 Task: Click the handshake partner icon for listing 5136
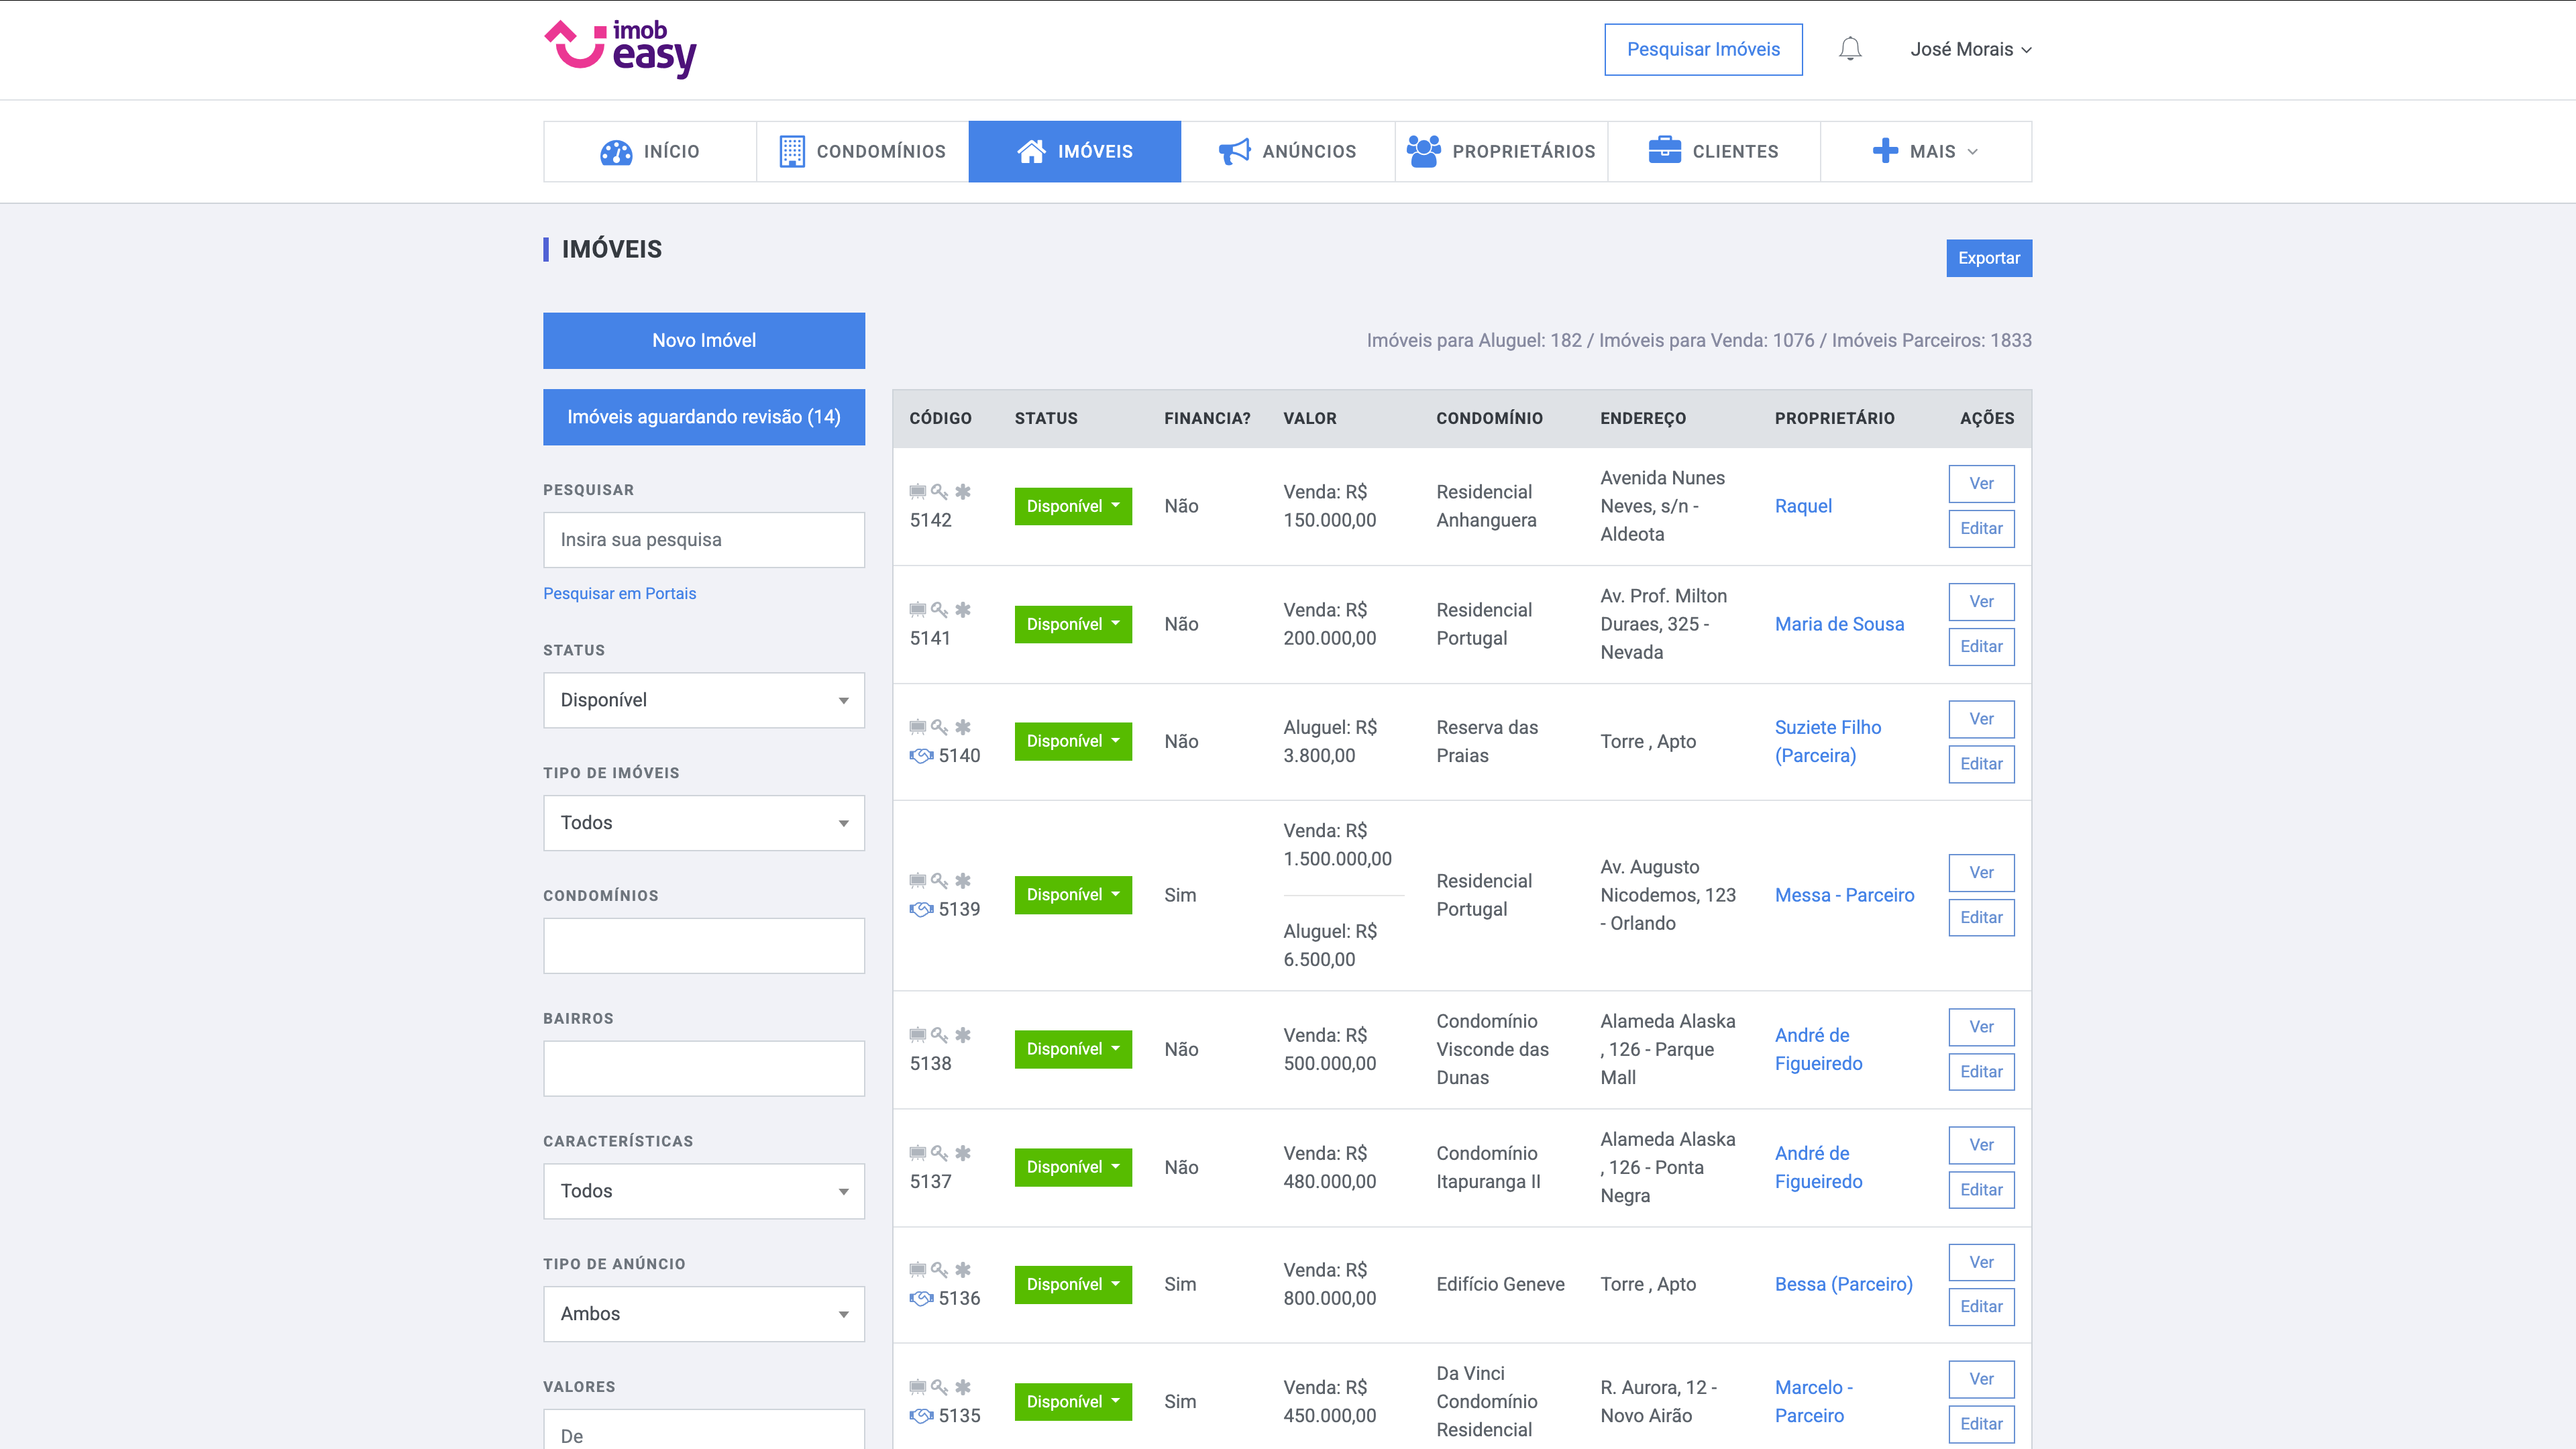click(921, 1299)
